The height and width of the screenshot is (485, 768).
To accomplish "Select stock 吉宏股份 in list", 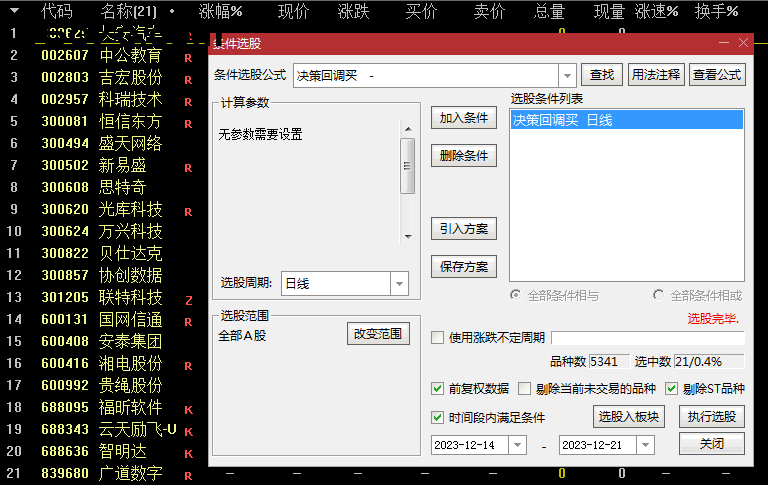I will pos(130,77).
